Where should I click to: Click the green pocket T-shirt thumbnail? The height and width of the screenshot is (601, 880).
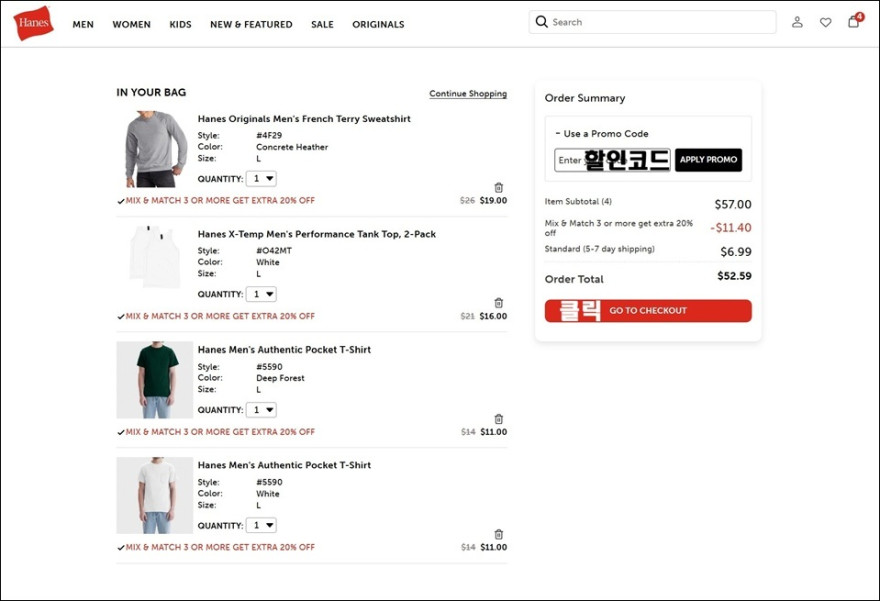point(155,380)
